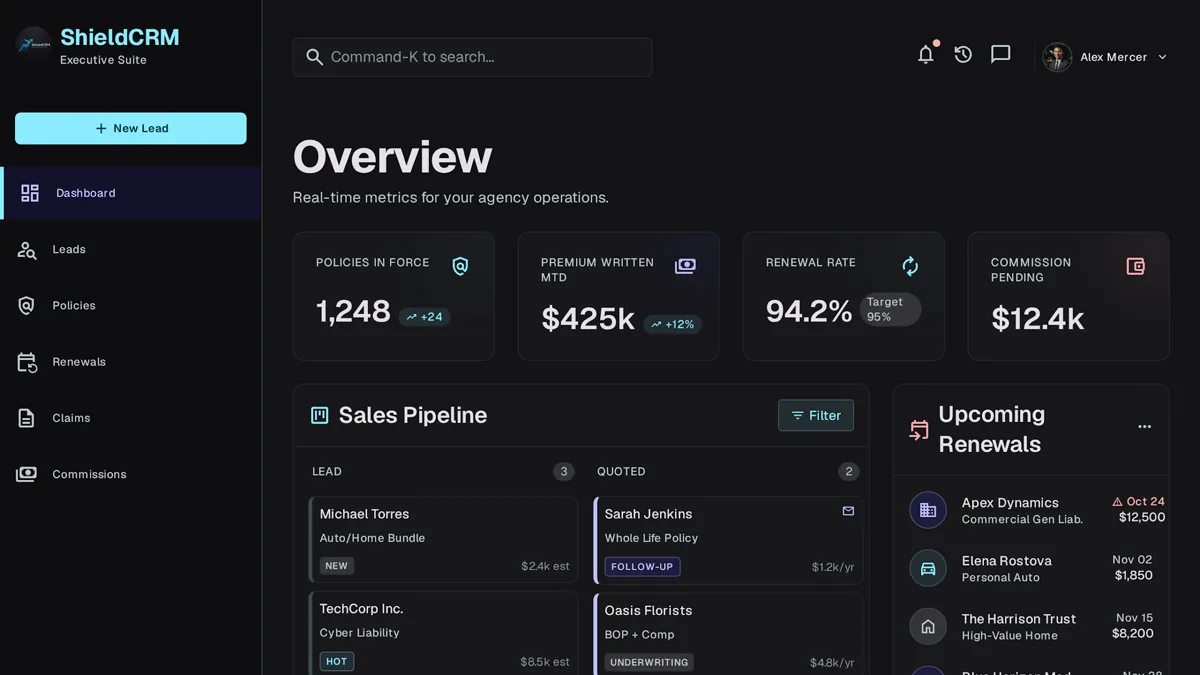Open the history clock icon
Screen dimensions: 1200x675
click(963, 55)
